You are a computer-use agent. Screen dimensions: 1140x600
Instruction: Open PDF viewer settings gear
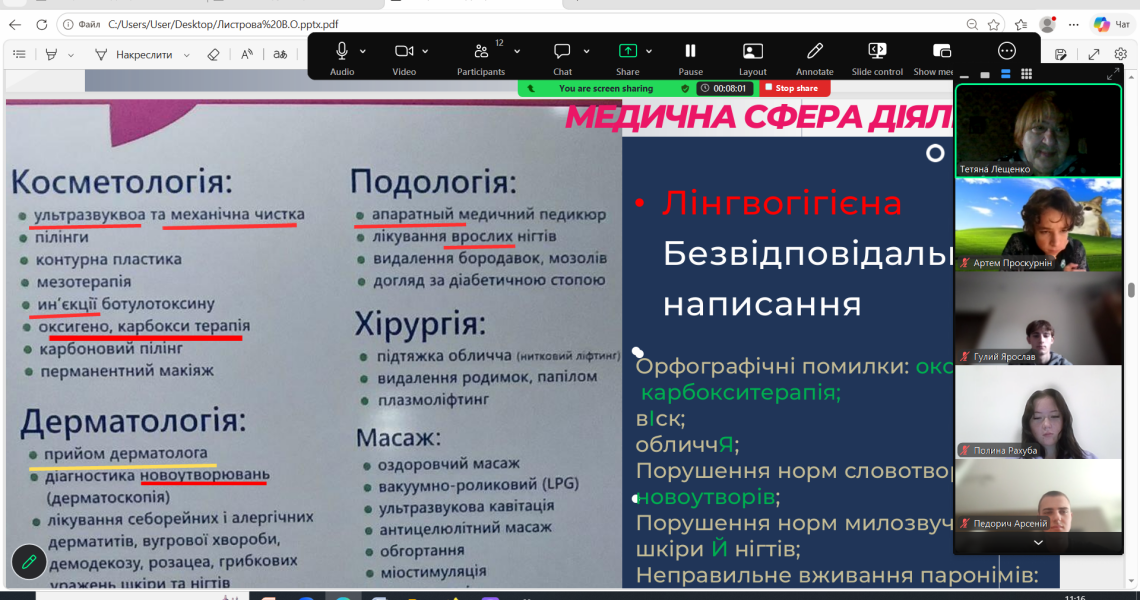pos(1121,55)
